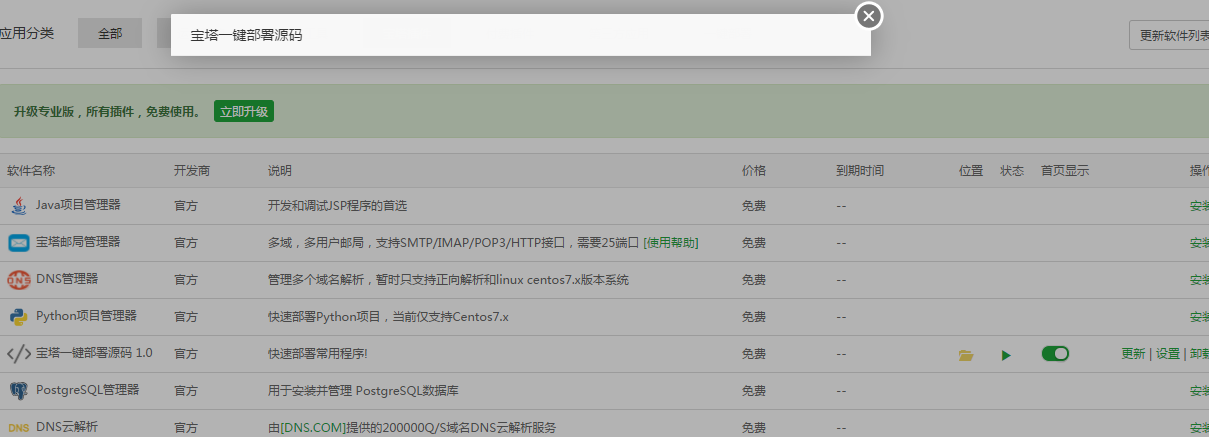Click the 价格 column header

(754, 171)
